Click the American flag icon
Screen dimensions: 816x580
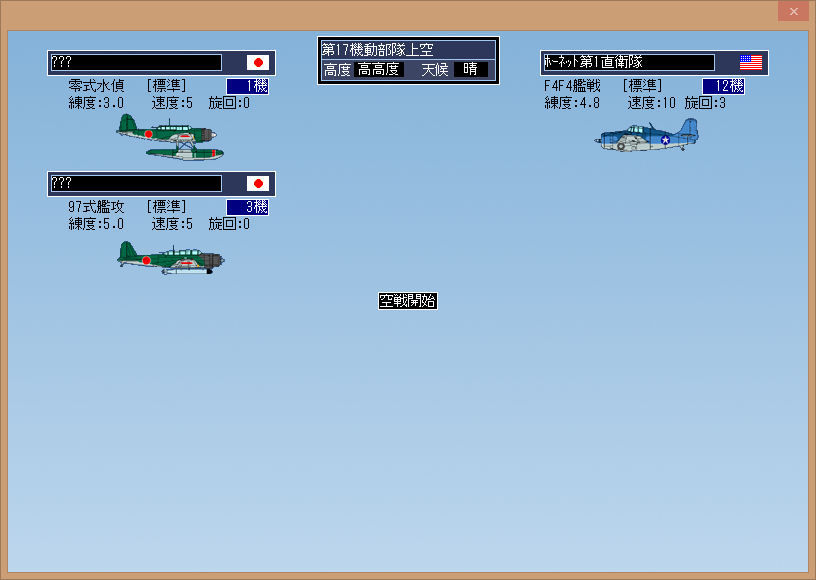[x=751, y=62]
